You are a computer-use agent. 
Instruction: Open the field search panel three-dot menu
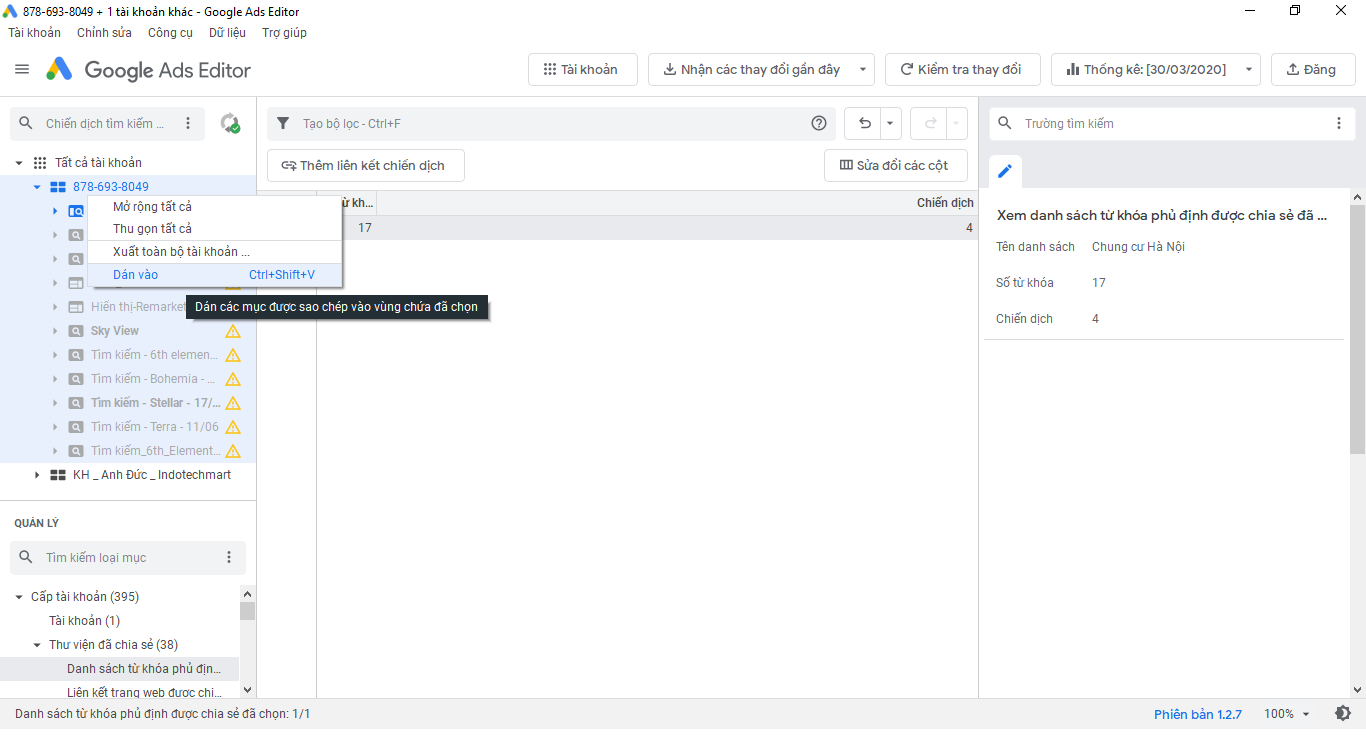click(x=1339, y=123)
